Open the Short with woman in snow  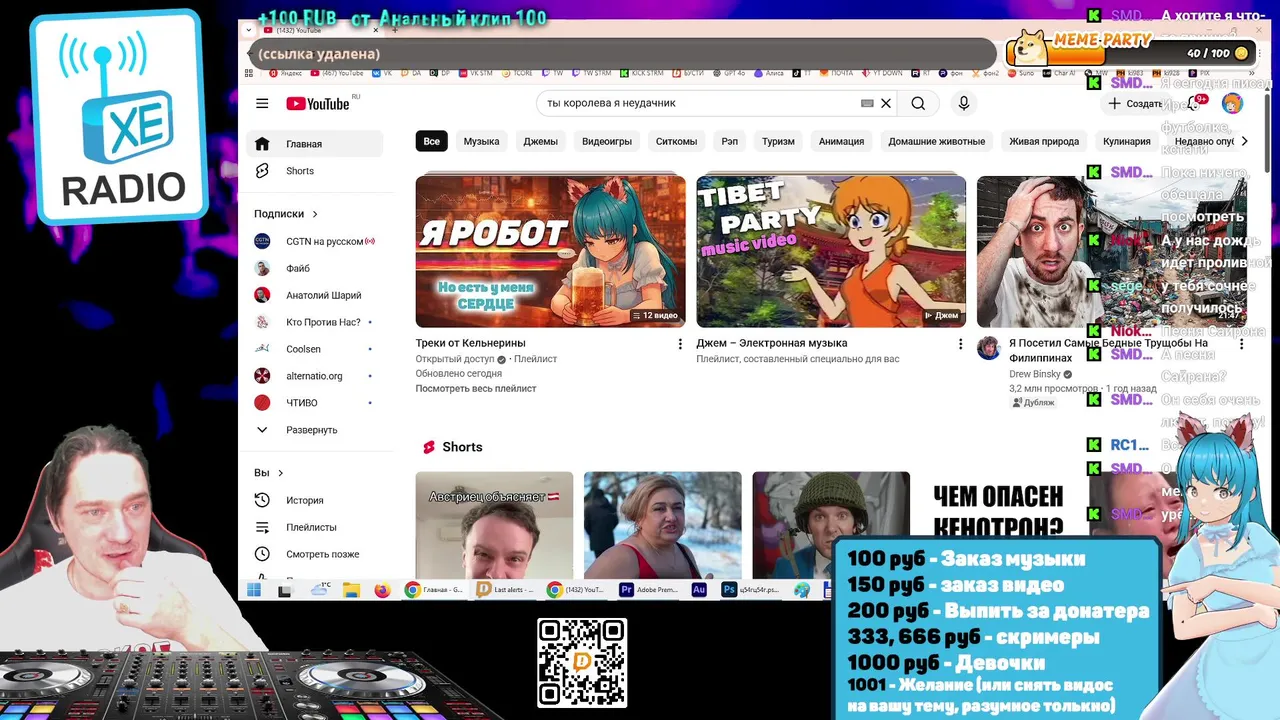click(663, 525)
